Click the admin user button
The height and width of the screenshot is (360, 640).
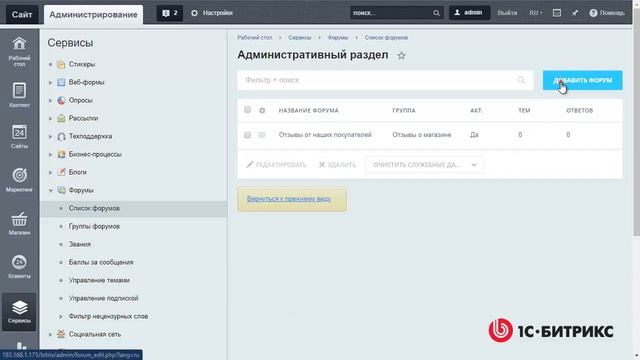point(469,13)
